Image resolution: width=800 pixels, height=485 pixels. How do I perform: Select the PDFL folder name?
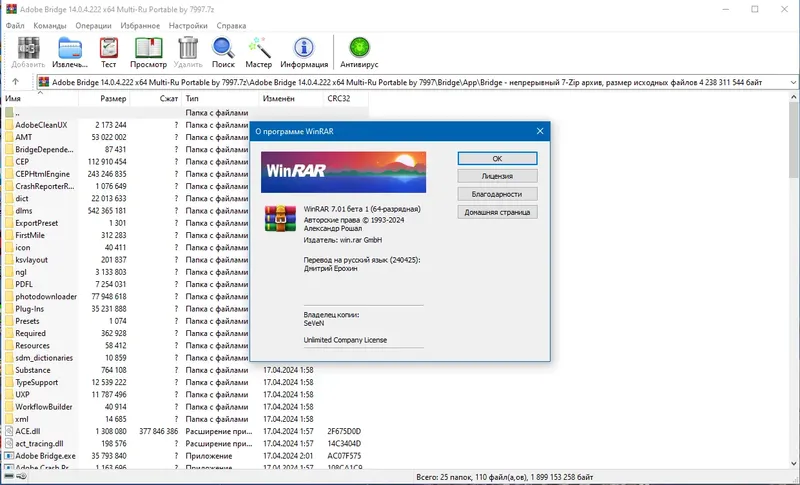[24, 284]
